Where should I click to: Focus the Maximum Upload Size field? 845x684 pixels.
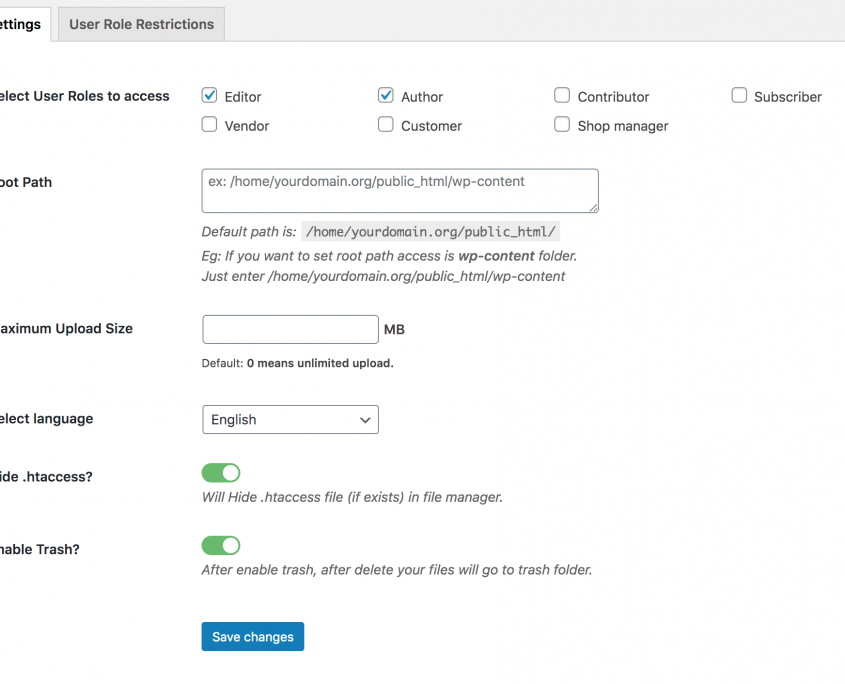(x=290, y=329)
